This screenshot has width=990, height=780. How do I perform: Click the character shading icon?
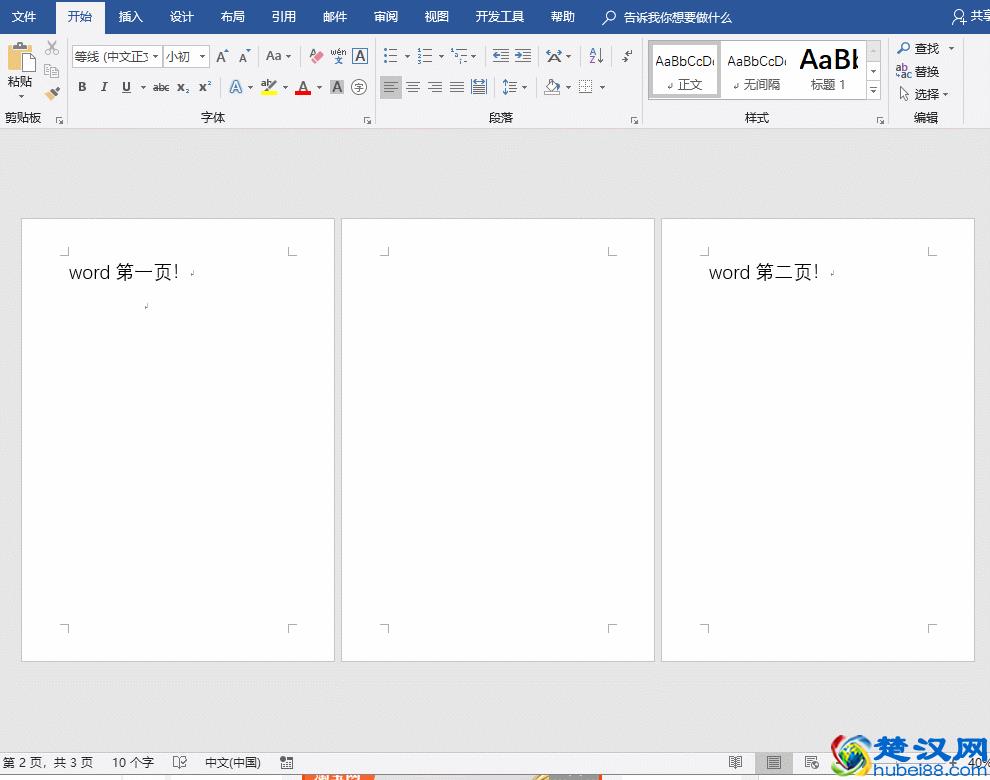tap(337, 88)
